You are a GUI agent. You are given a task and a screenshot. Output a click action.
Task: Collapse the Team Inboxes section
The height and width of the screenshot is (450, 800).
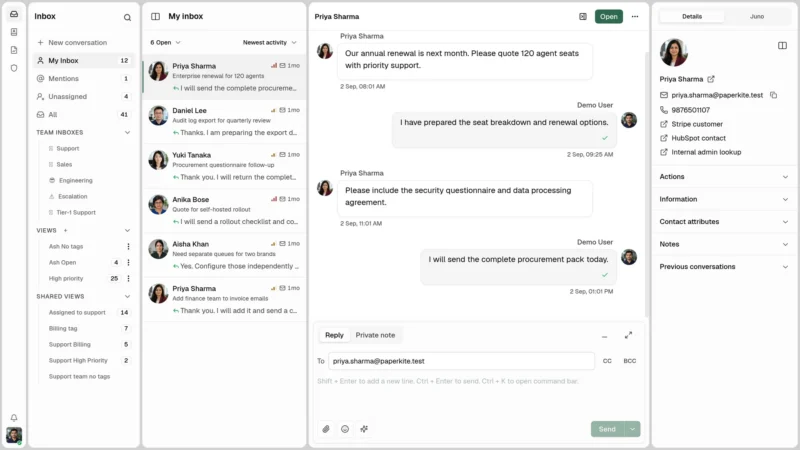(x=127, y=132)
